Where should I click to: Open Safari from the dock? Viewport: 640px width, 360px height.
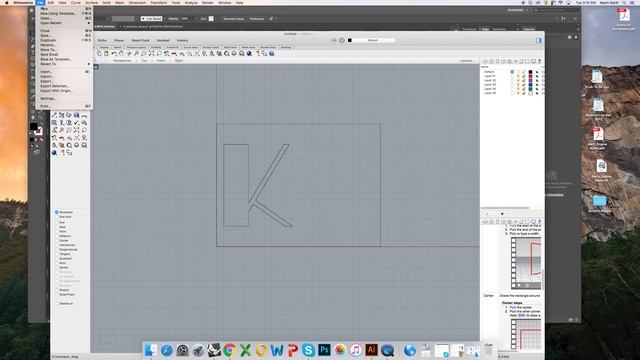[167, 350]
